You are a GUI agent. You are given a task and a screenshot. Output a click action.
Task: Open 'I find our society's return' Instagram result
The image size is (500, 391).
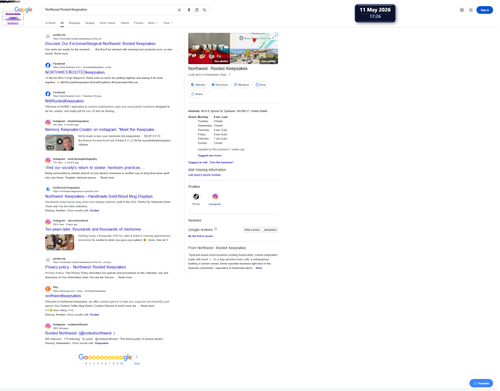(94, 167)
